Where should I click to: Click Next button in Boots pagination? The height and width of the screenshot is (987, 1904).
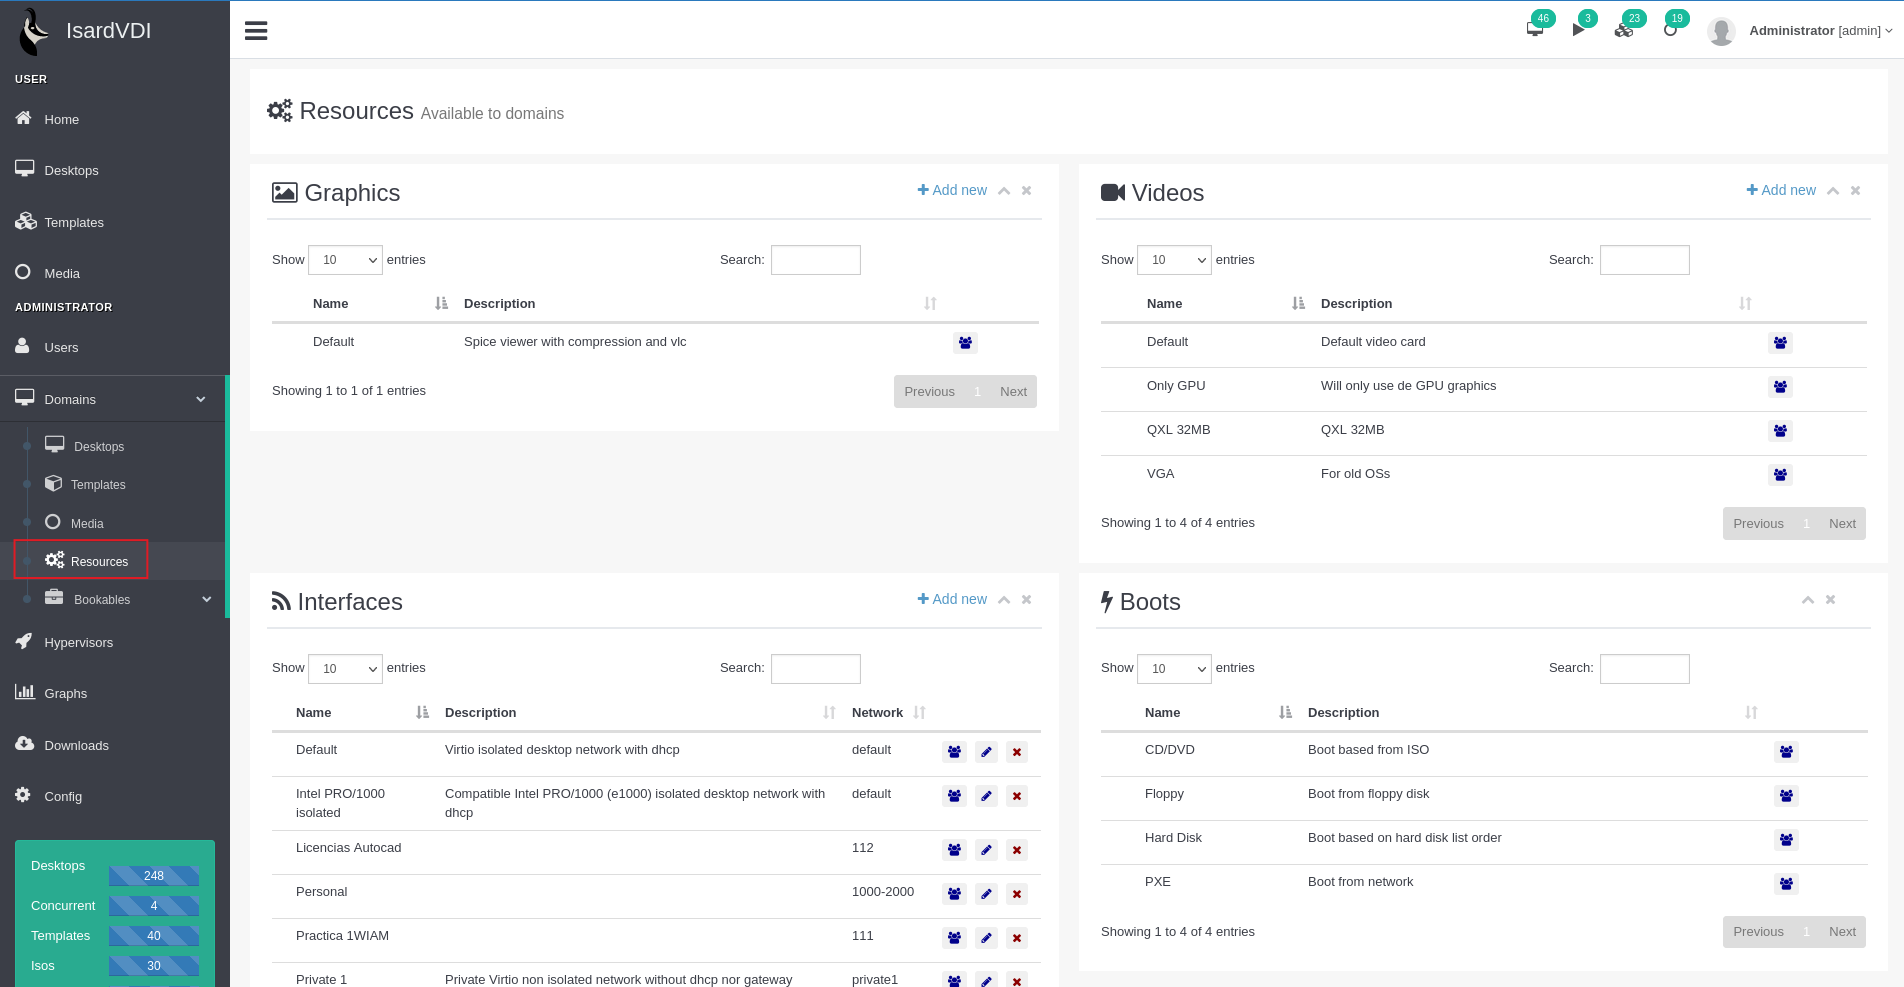coord(1841,932)
